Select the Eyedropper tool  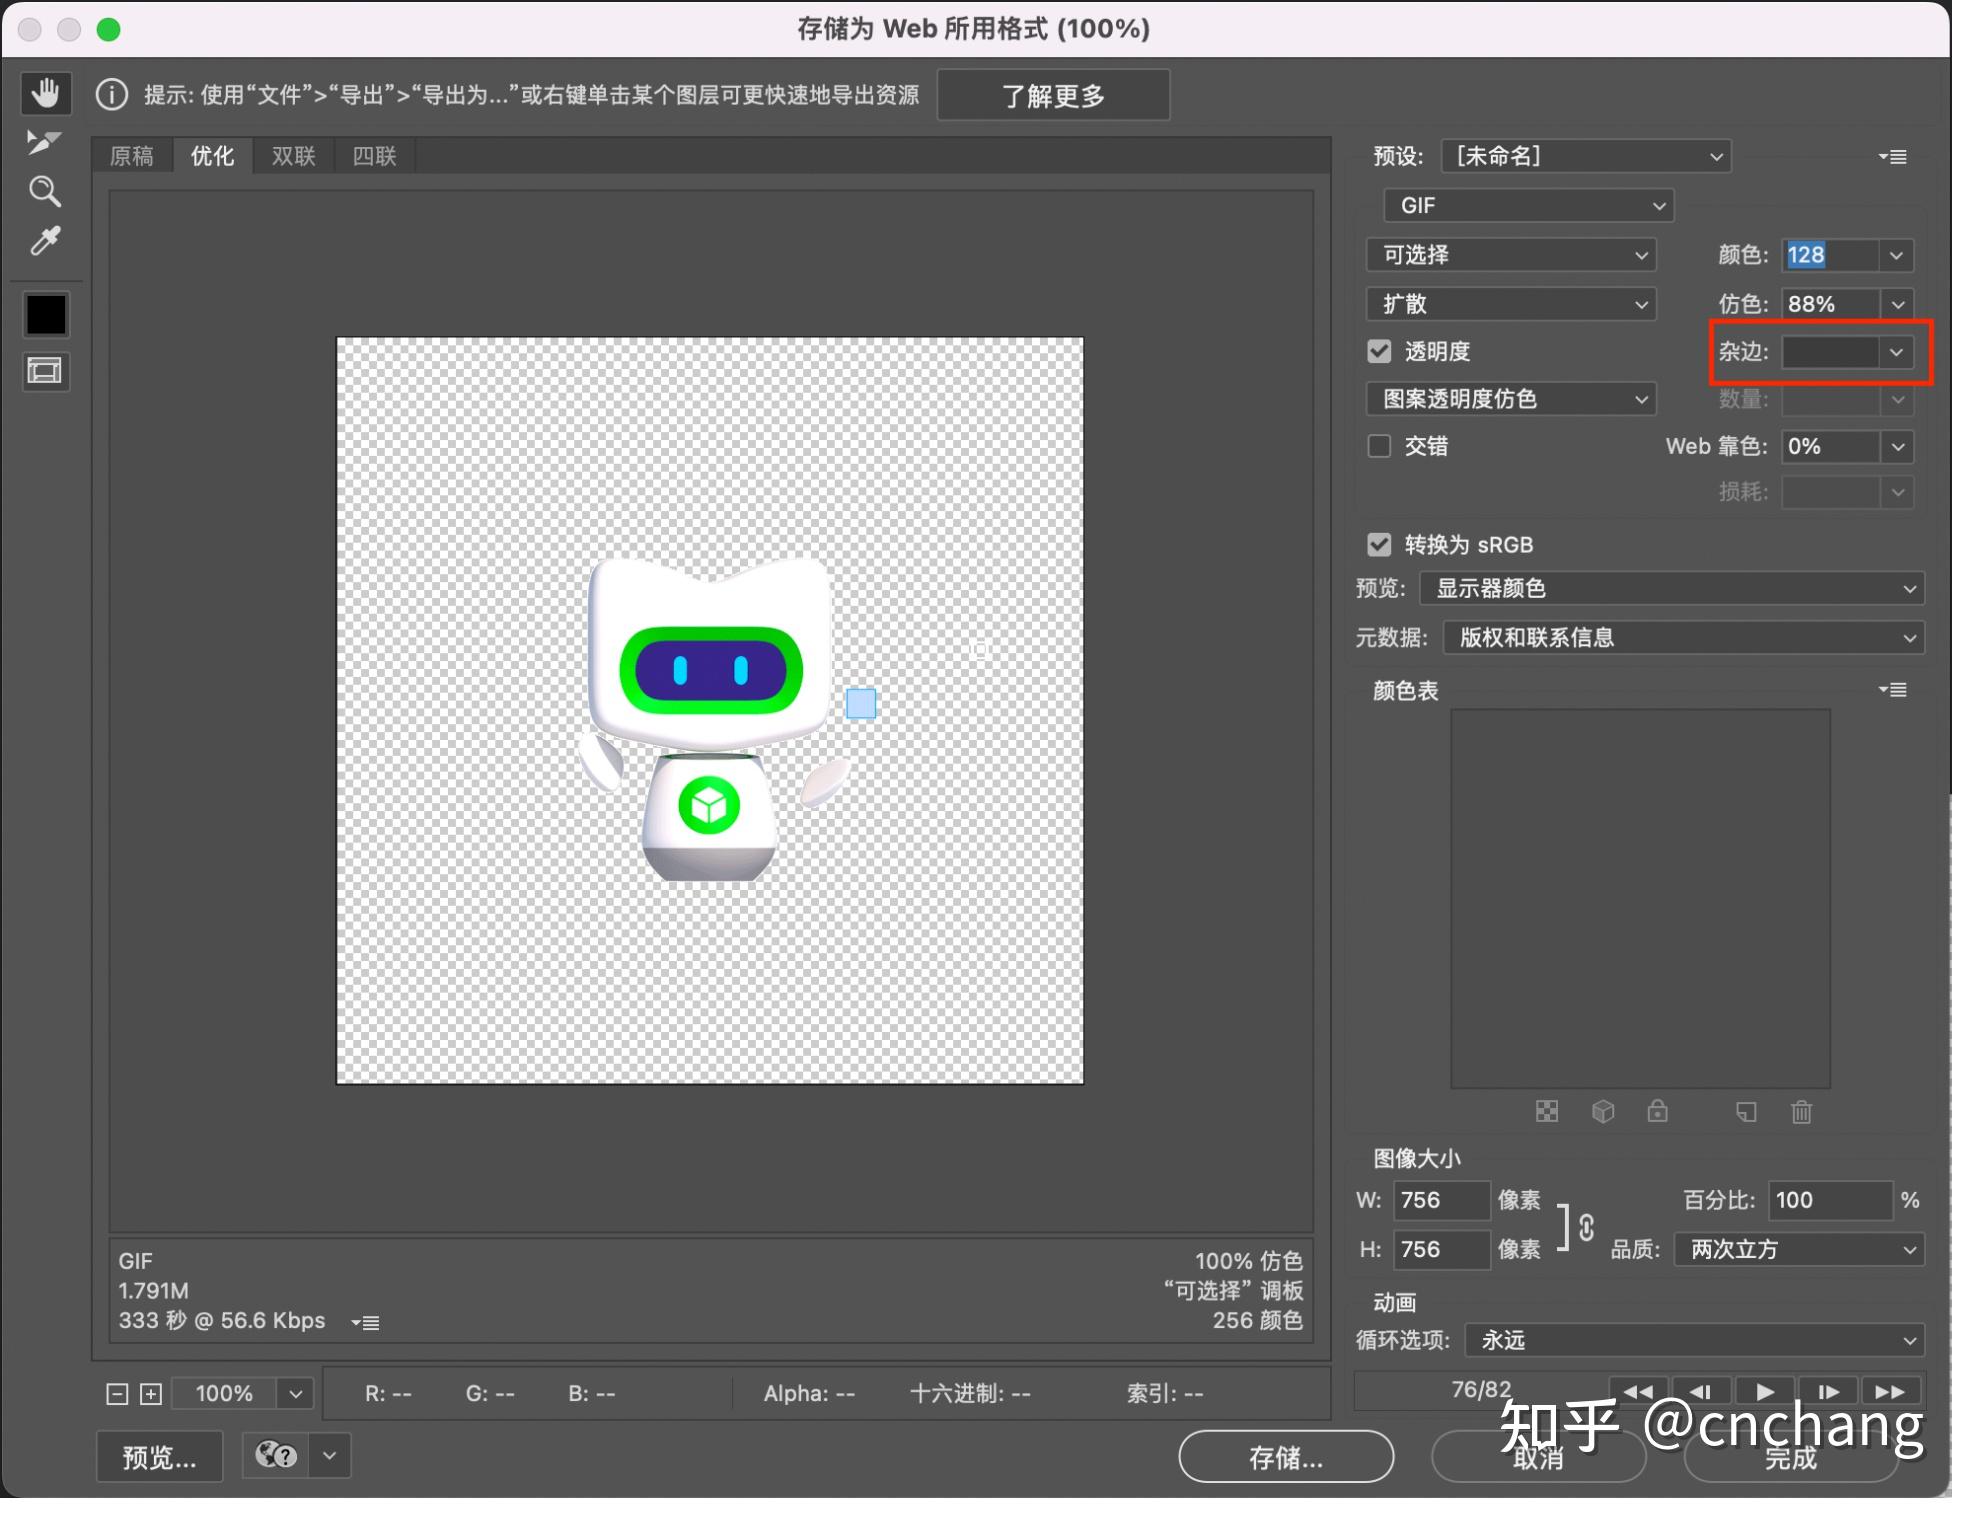pyautogui.click(x=45, y=241)
